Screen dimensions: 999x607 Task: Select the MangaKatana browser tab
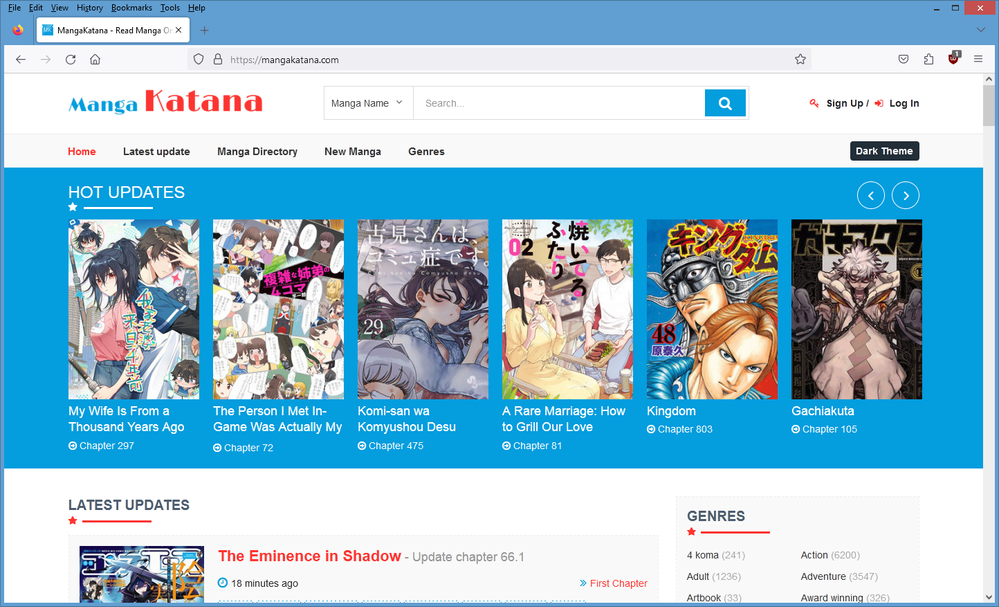pos(113,30)
